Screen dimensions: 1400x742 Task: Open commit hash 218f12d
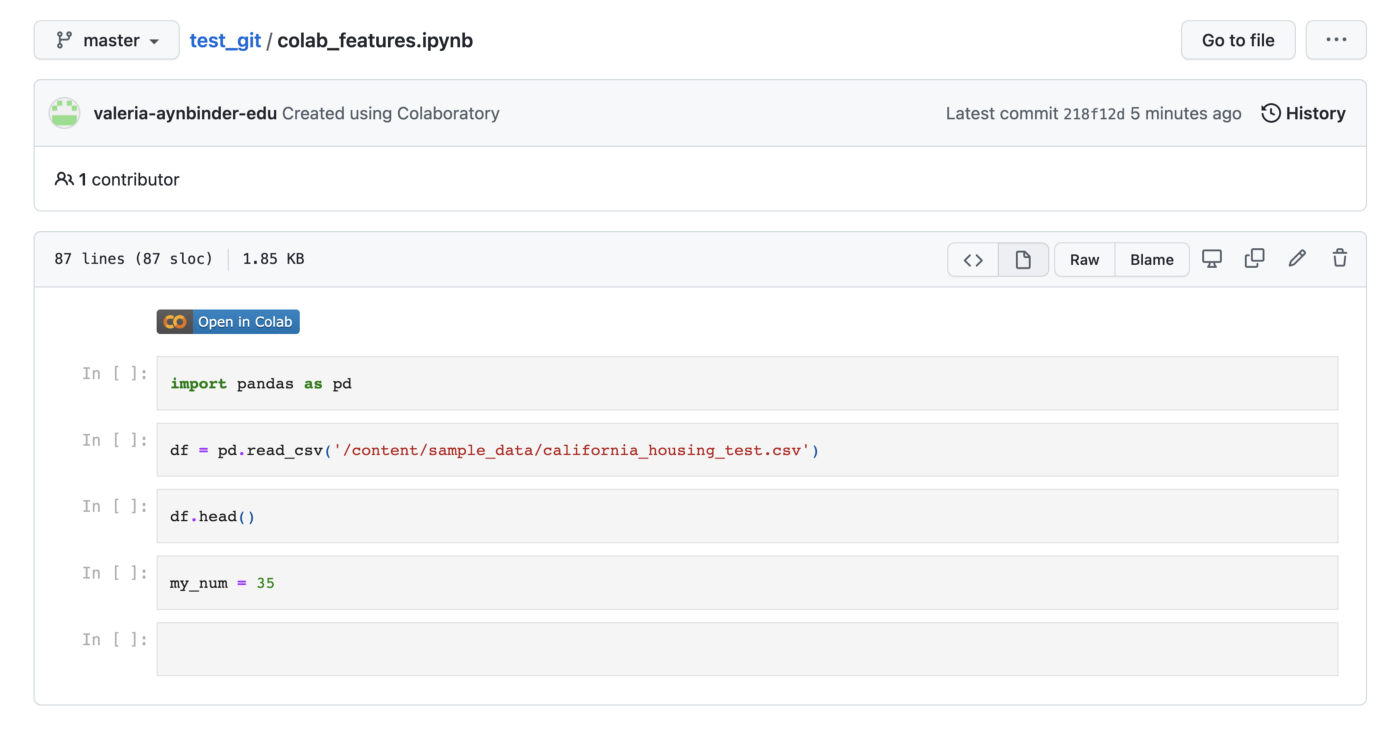point(1094,114)
